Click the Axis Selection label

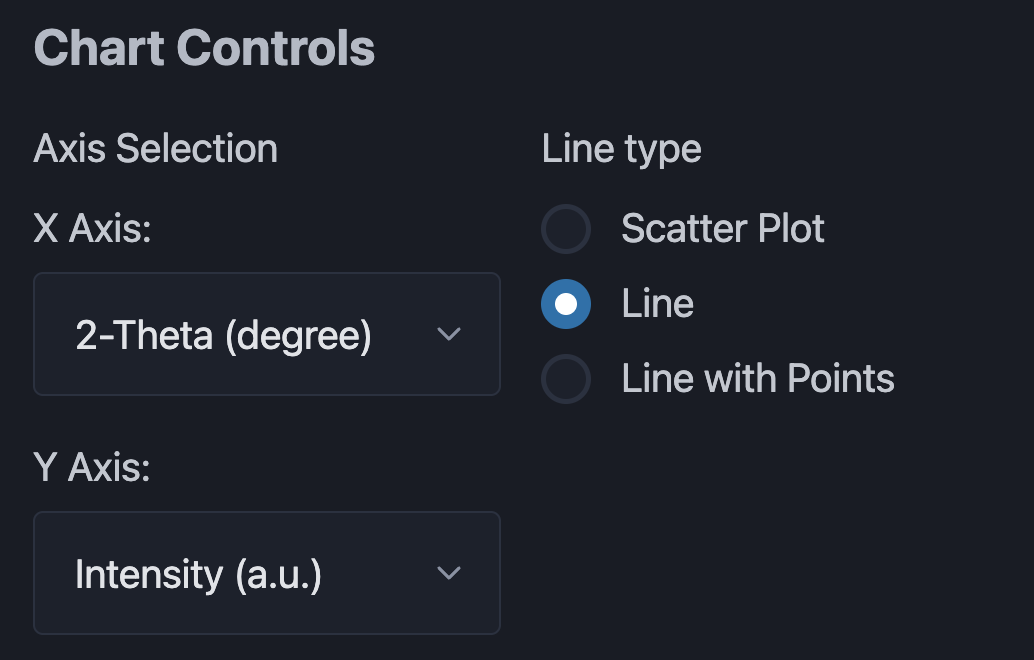point(155,149)
